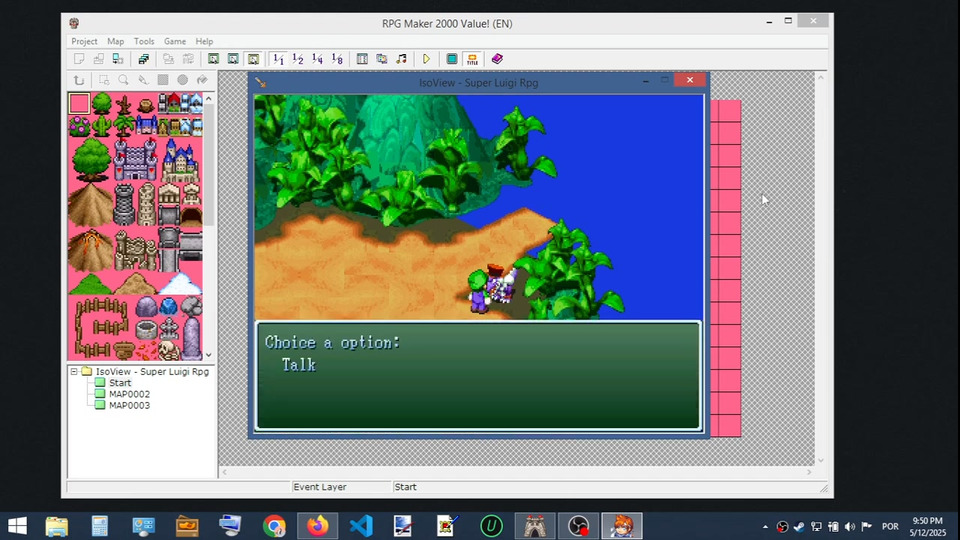
Task: Open Visual Studio Code from taskbar
Action: [361, 526]
